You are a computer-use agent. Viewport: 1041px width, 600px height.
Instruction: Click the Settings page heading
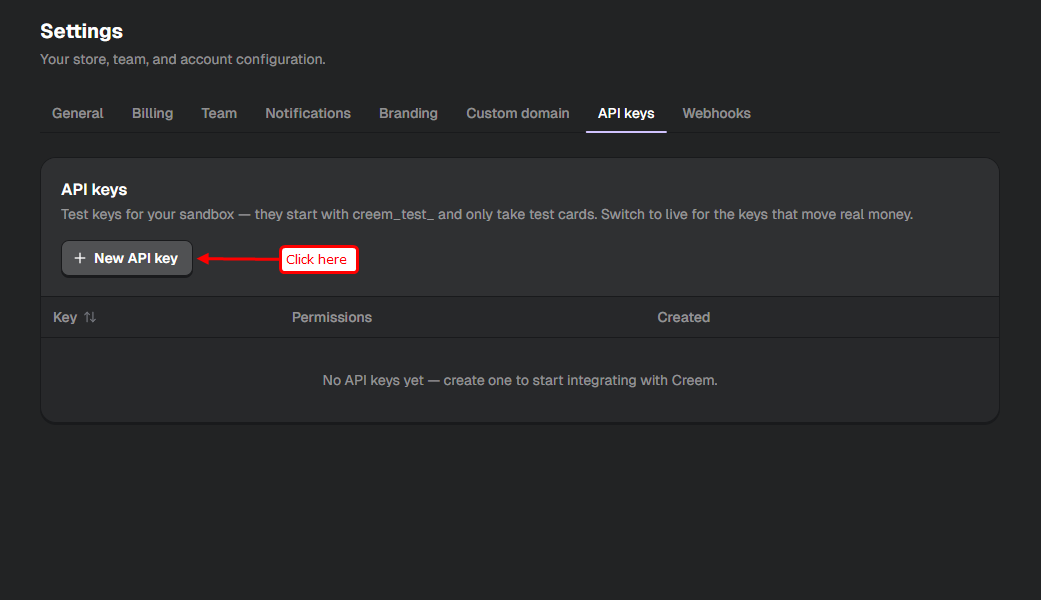click(x=82, y=31)
